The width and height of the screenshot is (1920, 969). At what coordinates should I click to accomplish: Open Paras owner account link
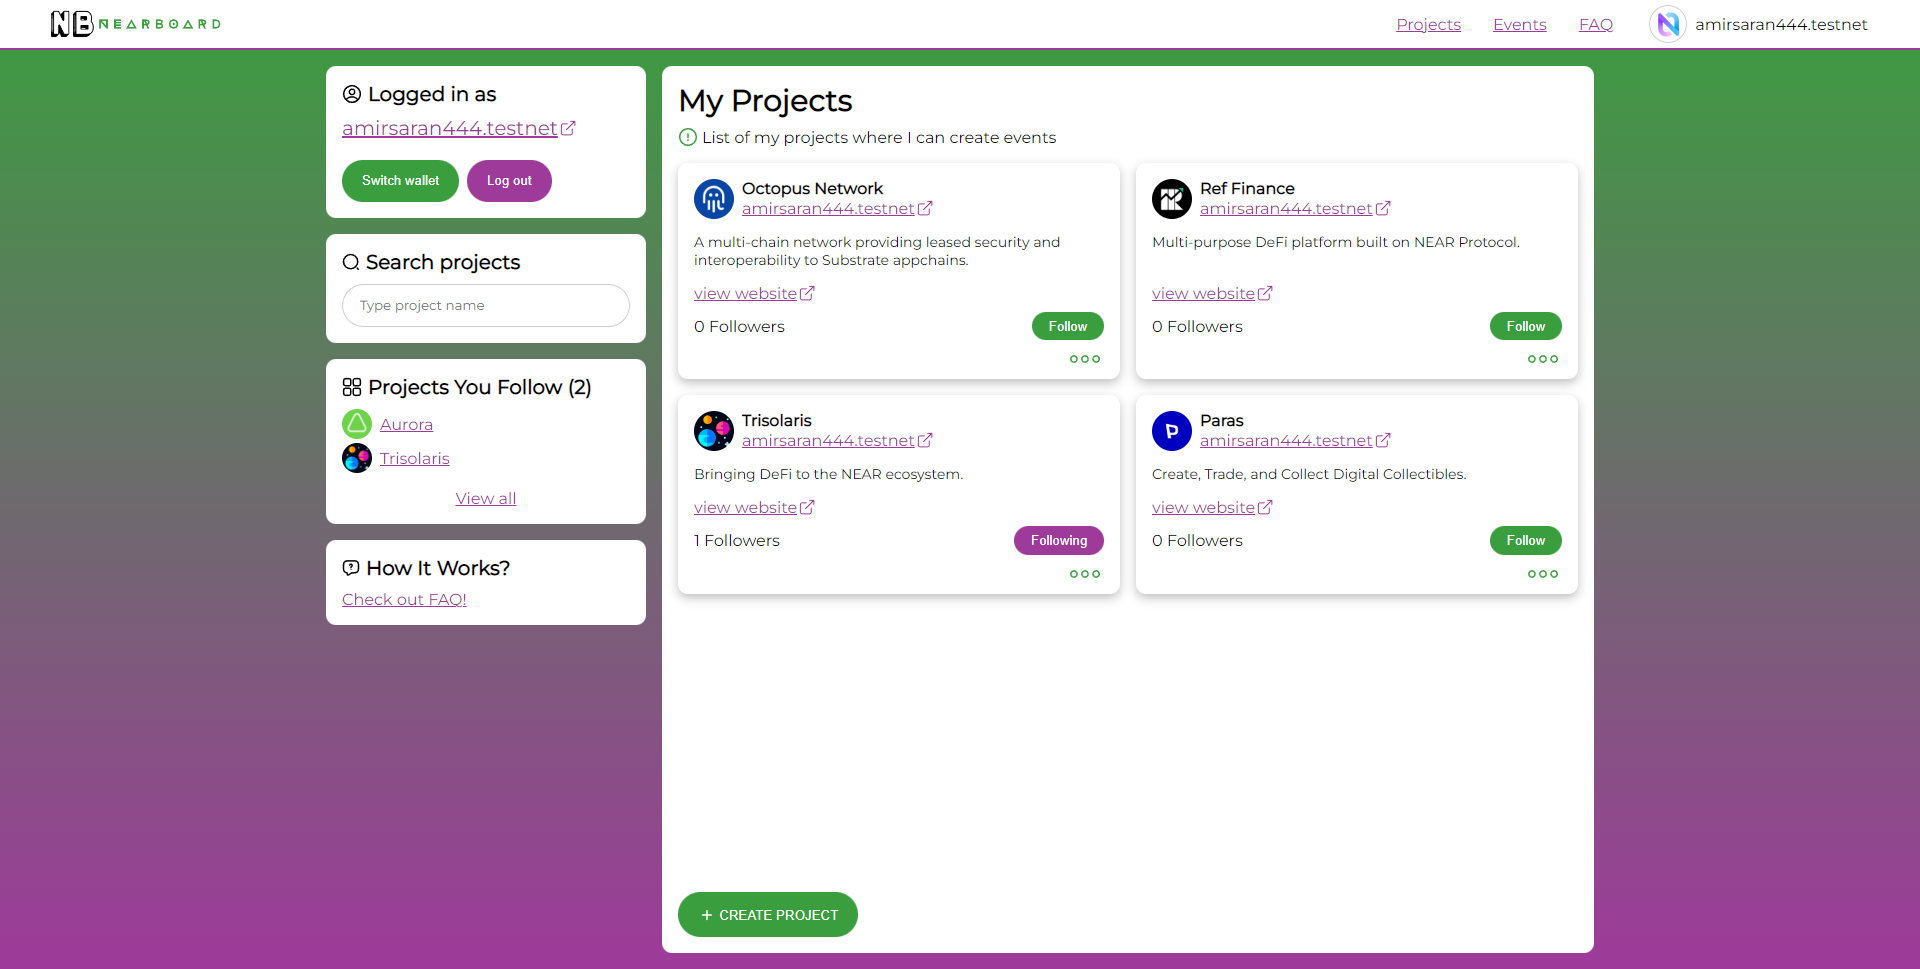point(1295,440)
